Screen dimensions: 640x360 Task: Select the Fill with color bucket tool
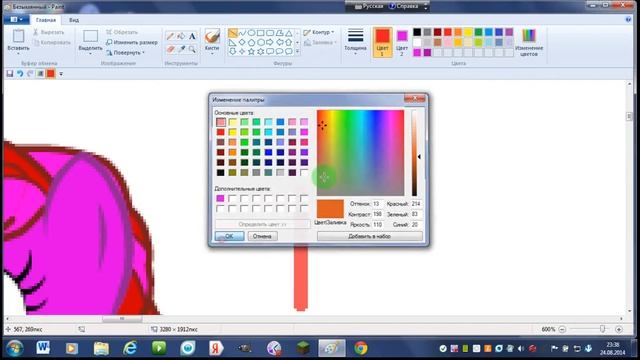[x=181, y=36]
